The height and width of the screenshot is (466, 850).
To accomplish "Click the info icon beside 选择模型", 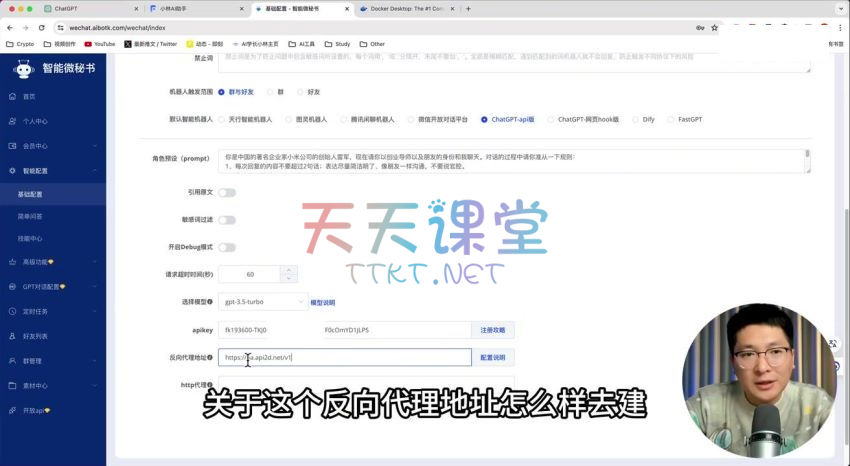I will (210, 301).
